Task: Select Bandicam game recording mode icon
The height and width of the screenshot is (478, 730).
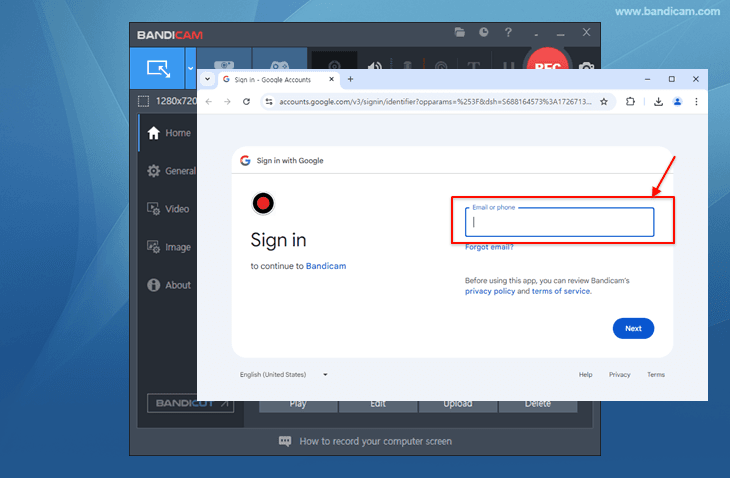Action: point(279,59)
